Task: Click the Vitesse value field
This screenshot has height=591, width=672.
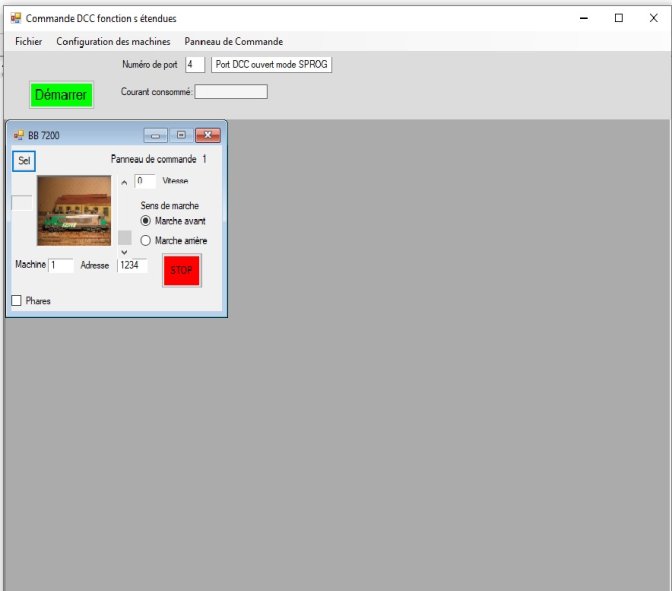Action: [145, 181]
